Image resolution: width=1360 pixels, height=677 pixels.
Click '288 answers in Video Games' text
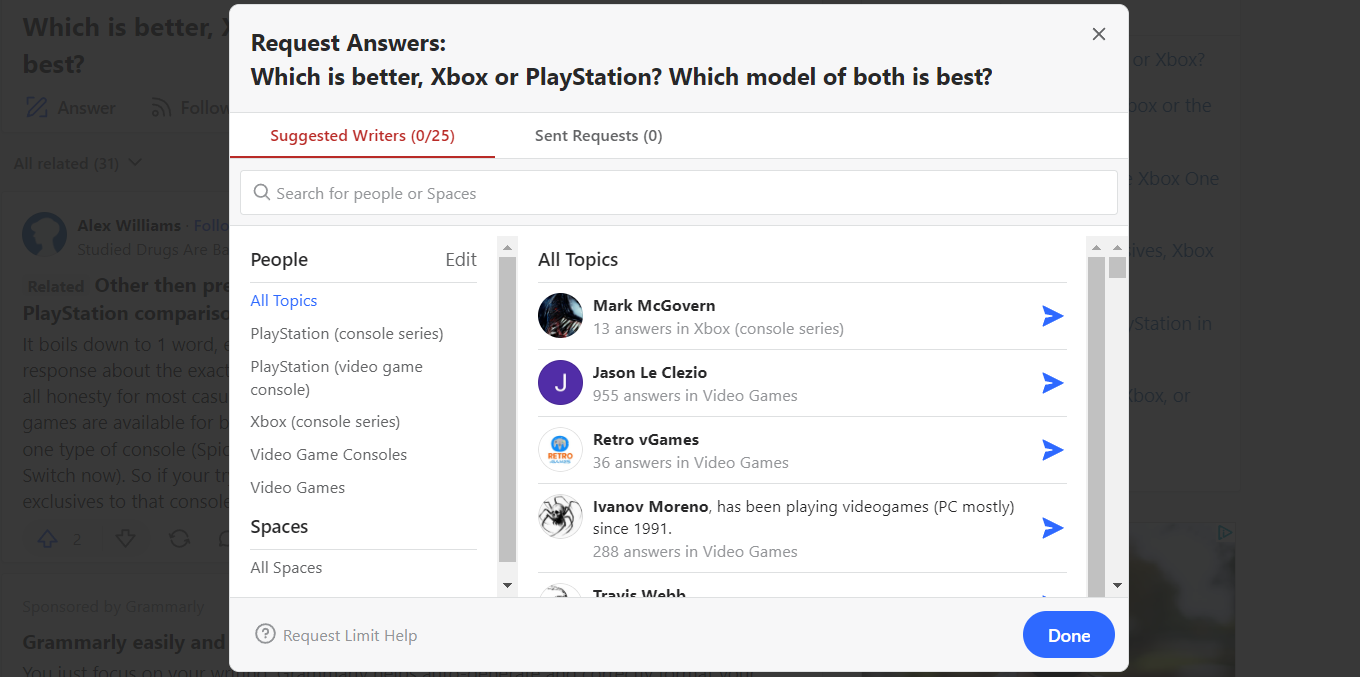(x=695, y=551)
